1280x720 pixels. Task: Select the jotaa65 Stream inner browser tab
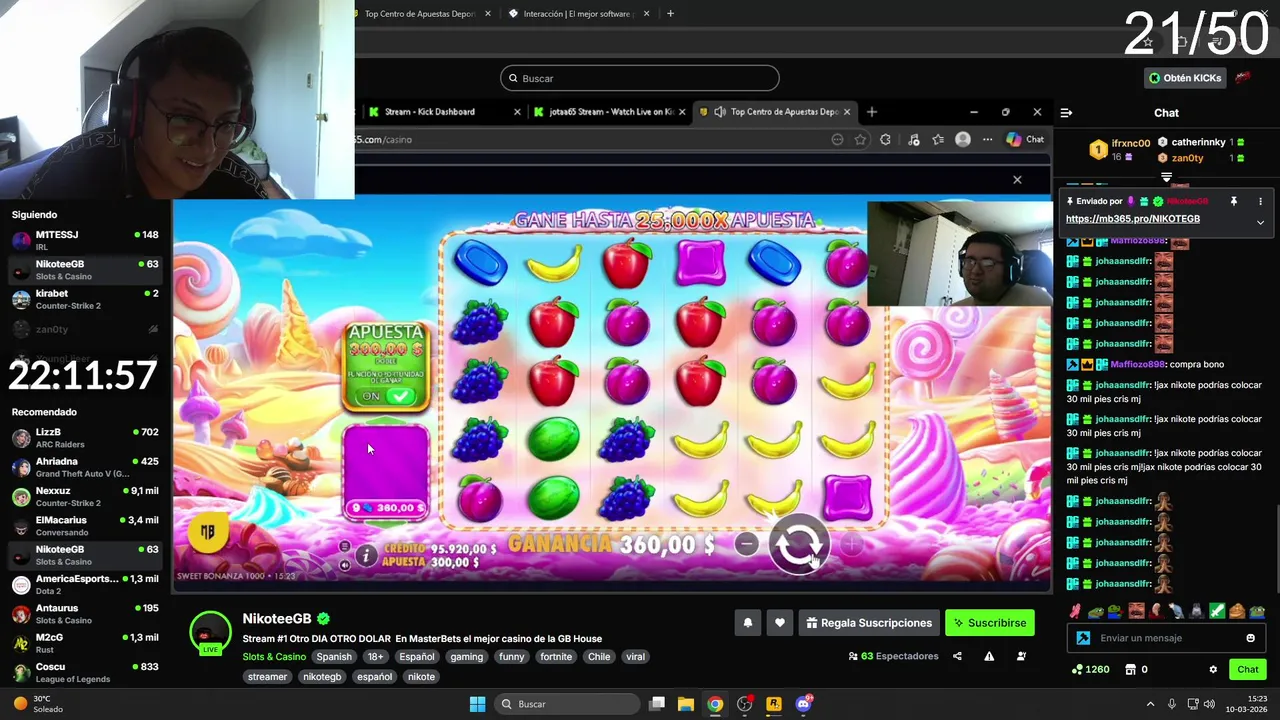[608, 112]
